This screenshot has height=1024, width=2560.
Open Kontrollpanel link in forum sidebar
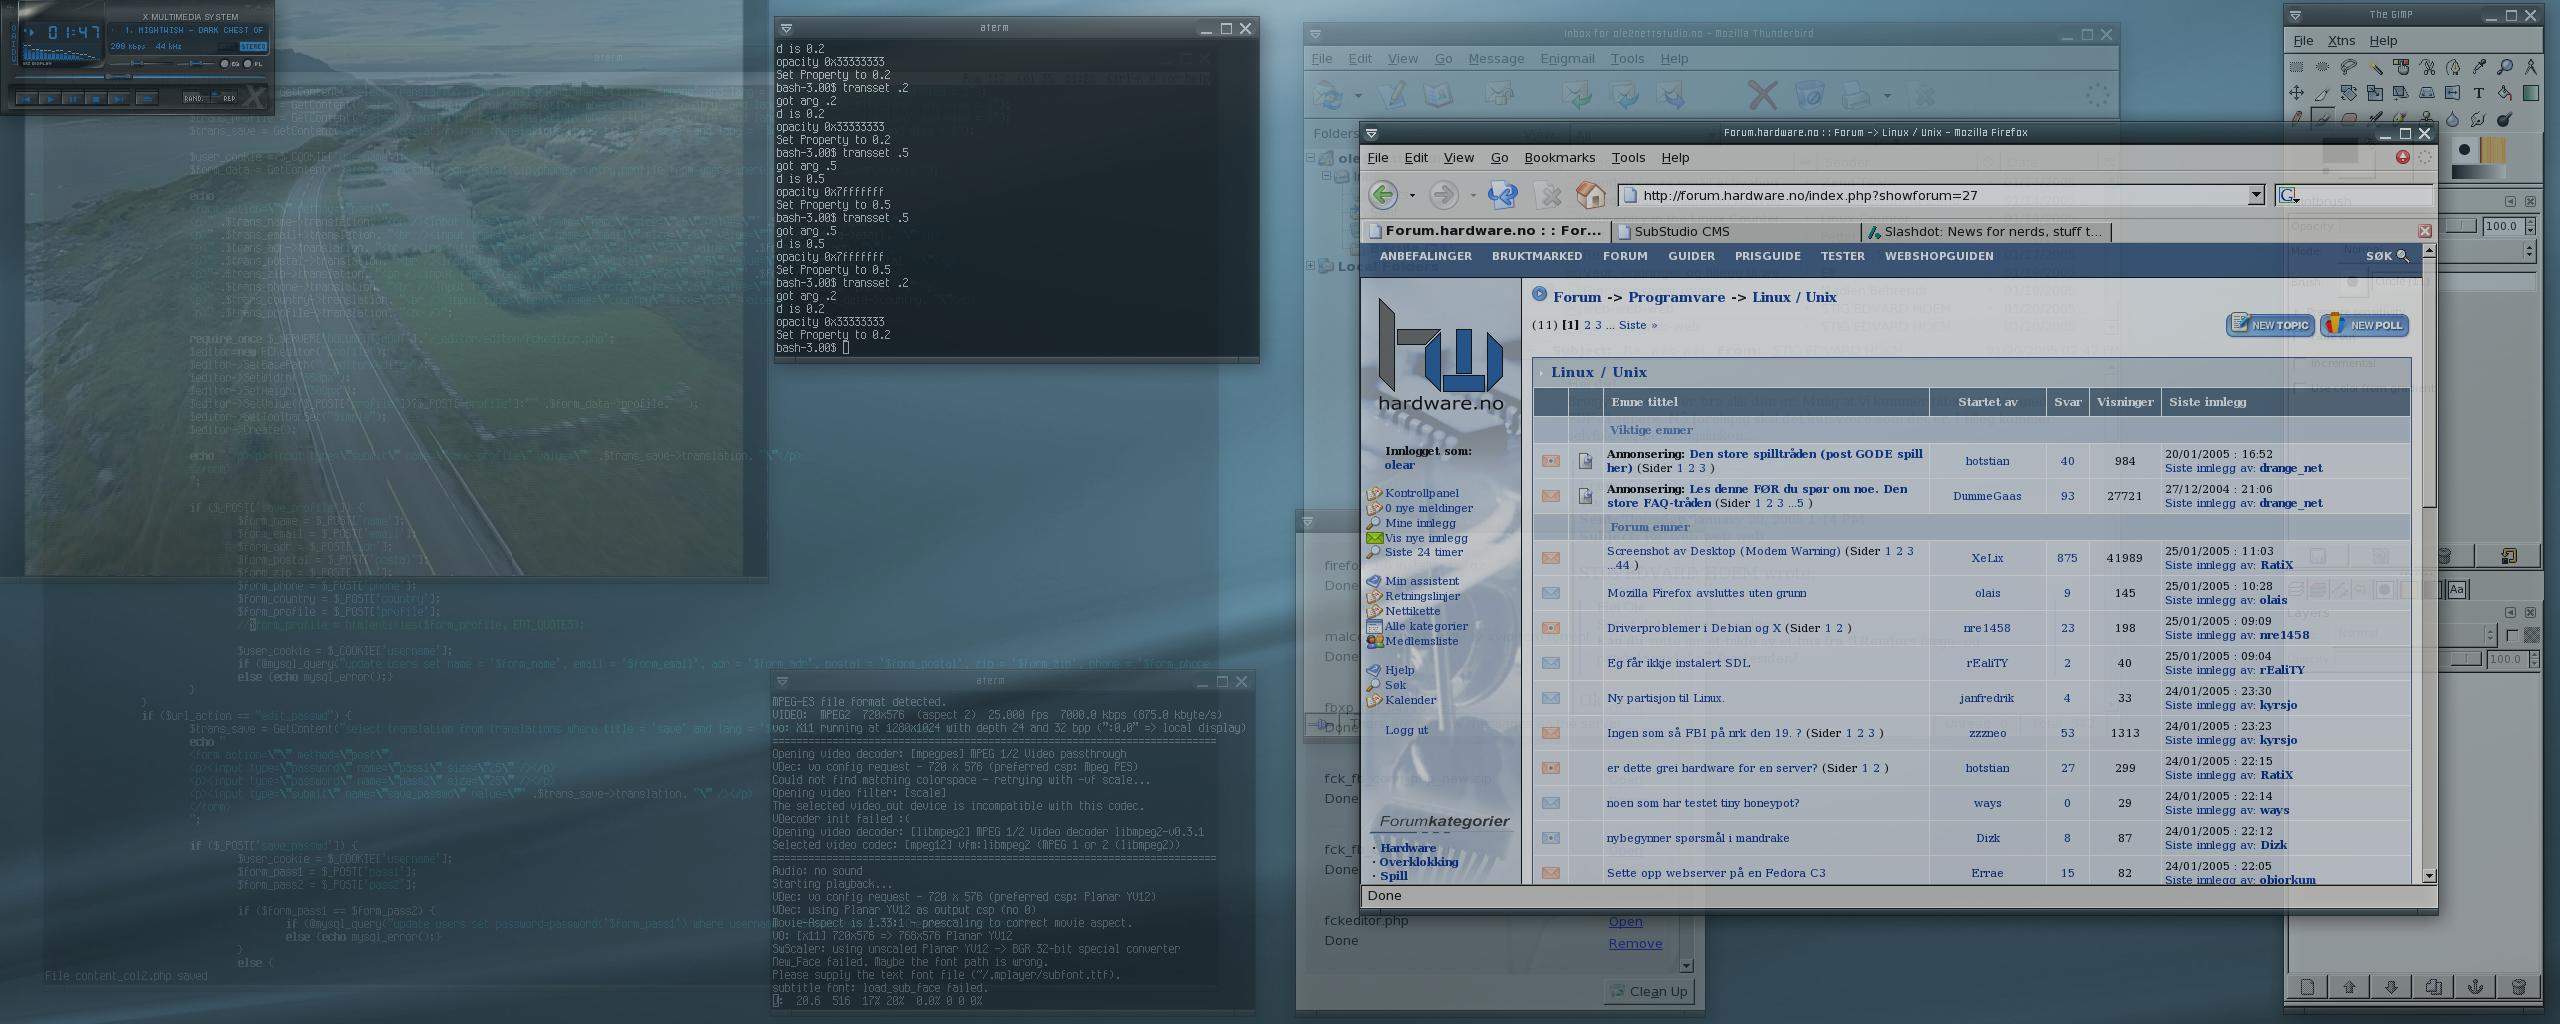pos(1421,493)
